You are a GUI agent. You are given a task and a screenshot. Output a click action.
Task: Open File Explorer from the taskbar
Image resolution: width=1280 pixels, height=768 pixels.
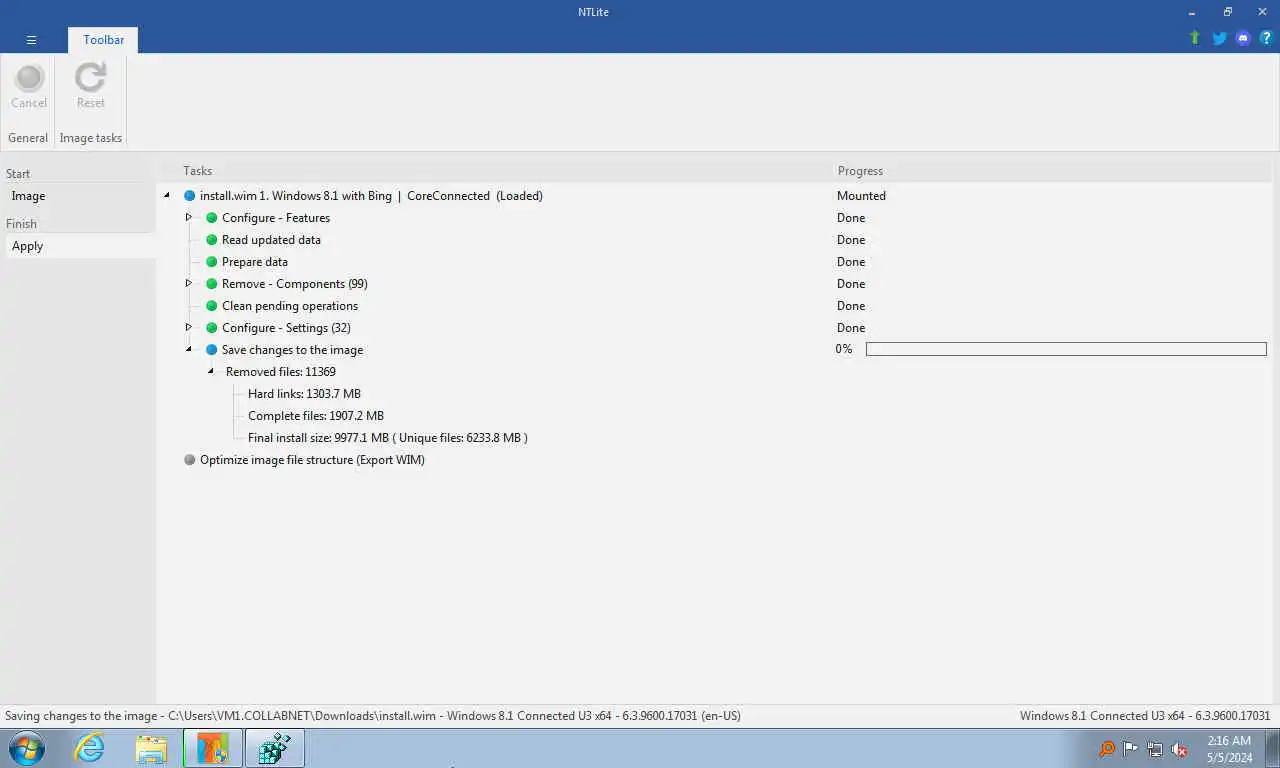pos(151,748)
